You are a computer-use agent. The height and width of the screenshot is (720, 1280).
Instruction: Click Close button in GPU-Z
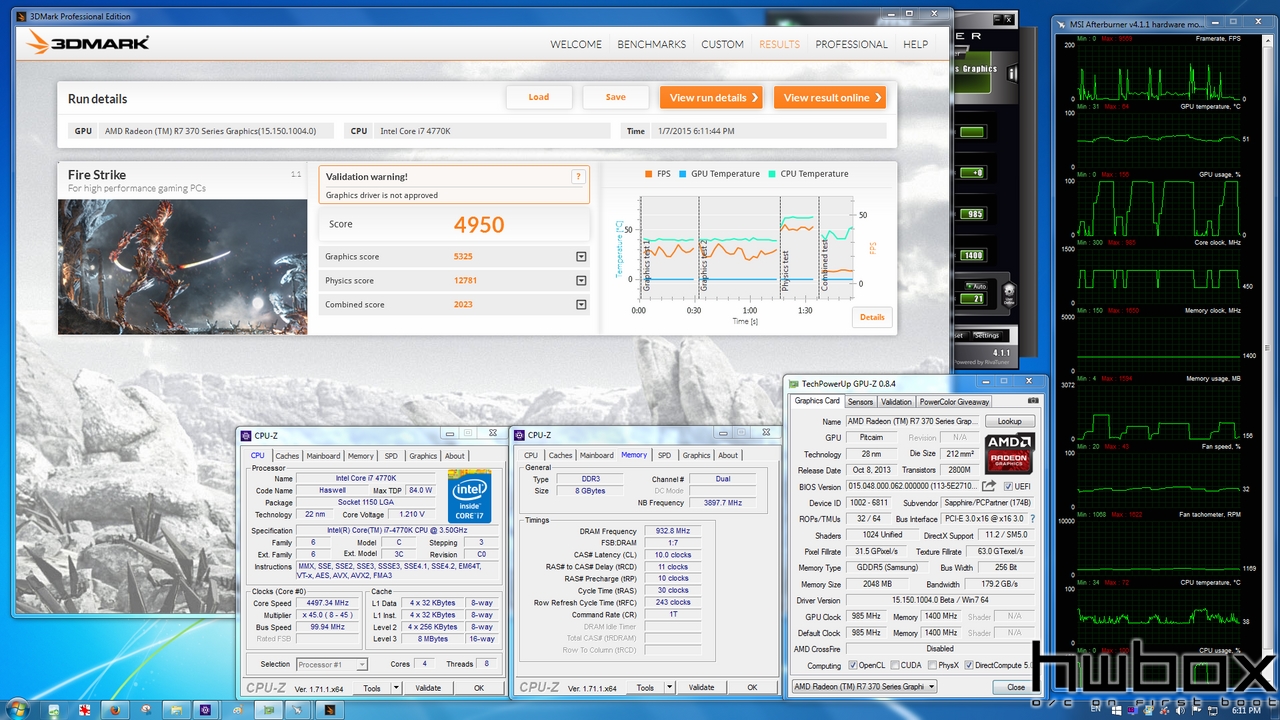(x=1016, y=687)
